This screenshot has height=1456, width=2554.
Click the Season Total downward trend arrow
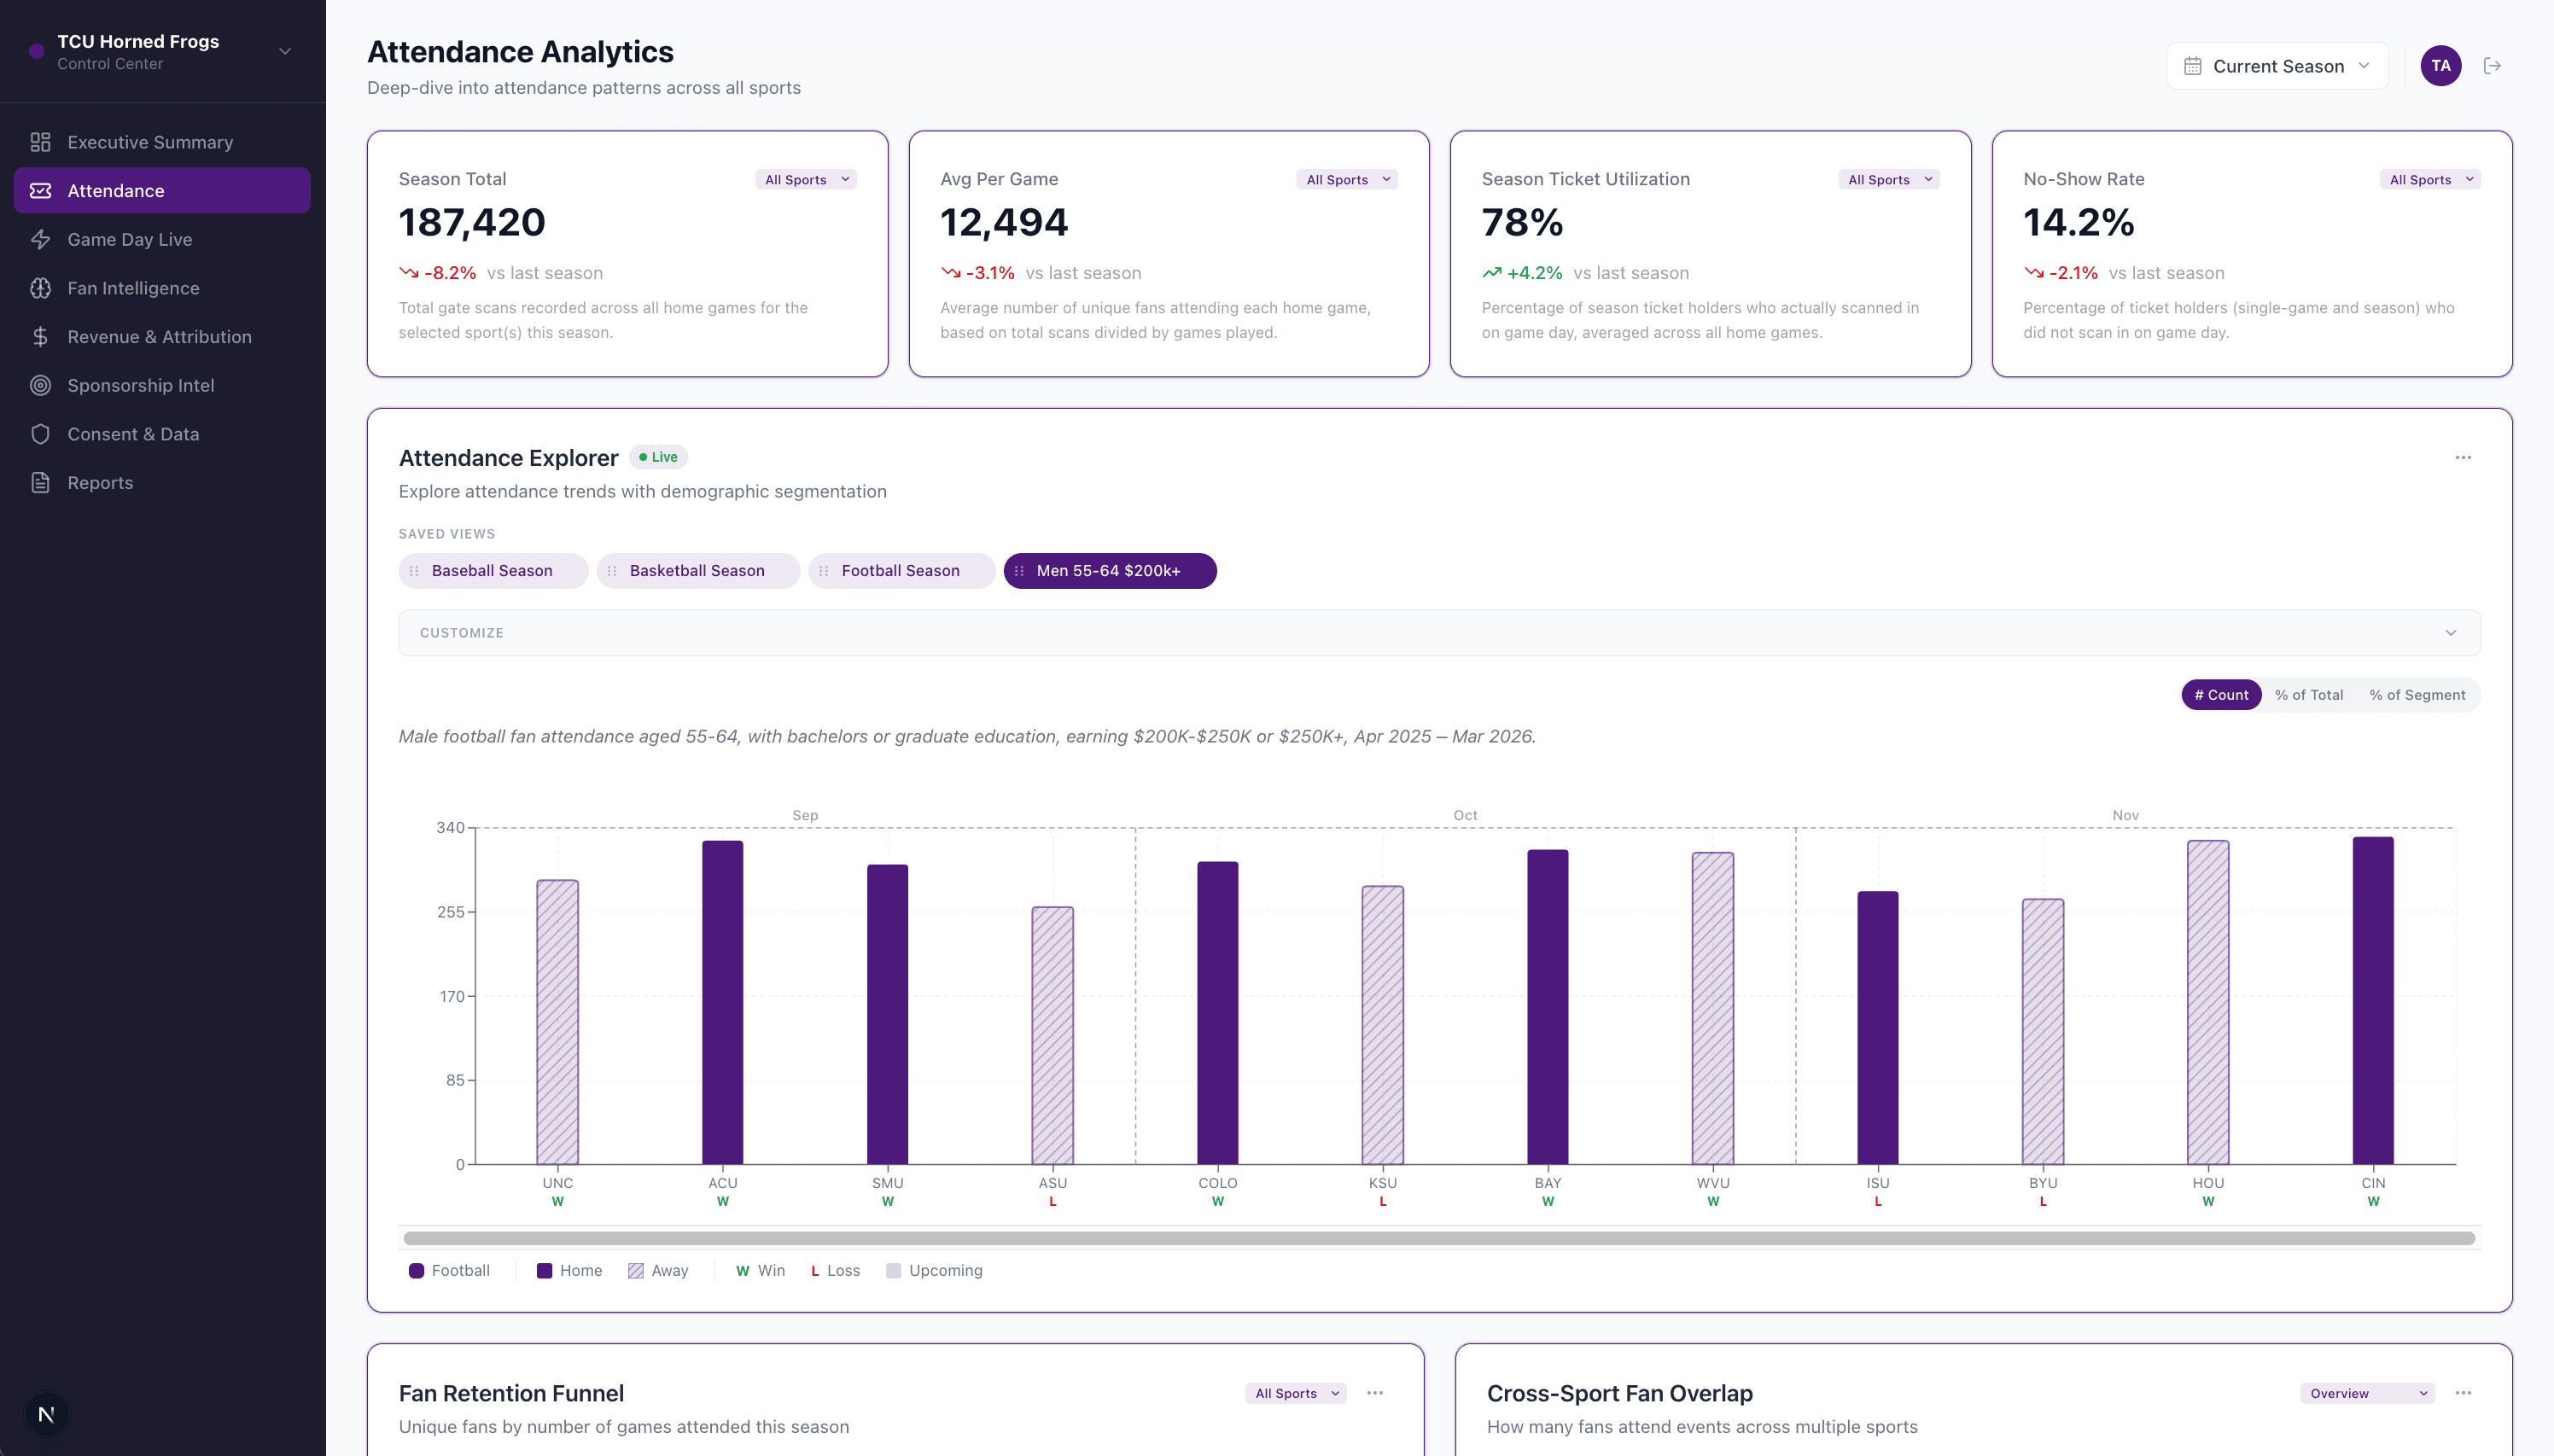coord(408,273)
